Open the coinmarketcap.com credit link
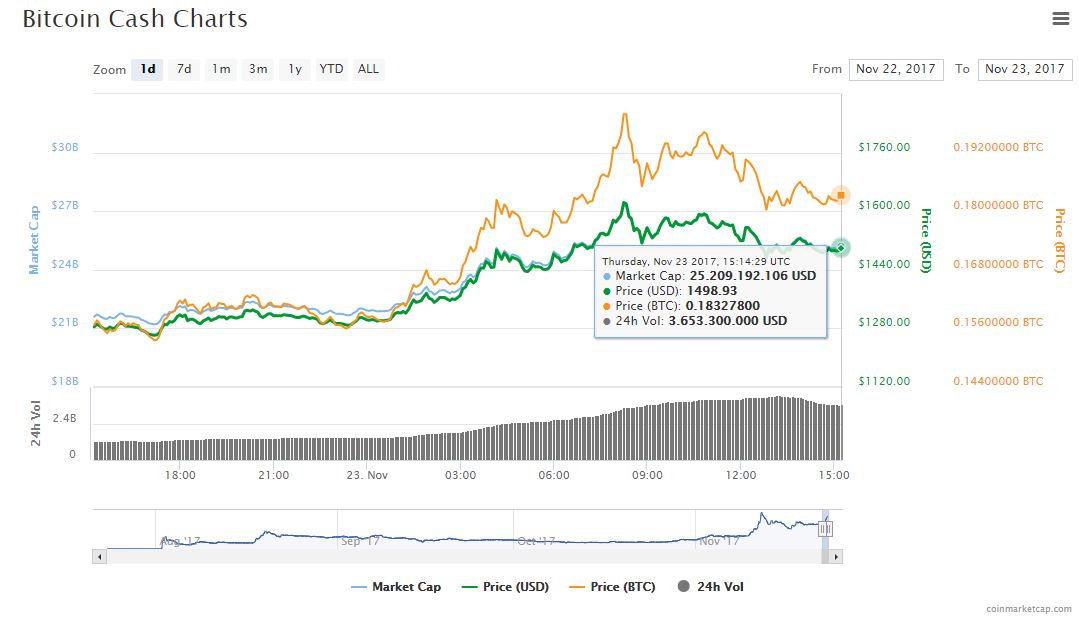1079x617 pixels. [x=1027, y=607]
